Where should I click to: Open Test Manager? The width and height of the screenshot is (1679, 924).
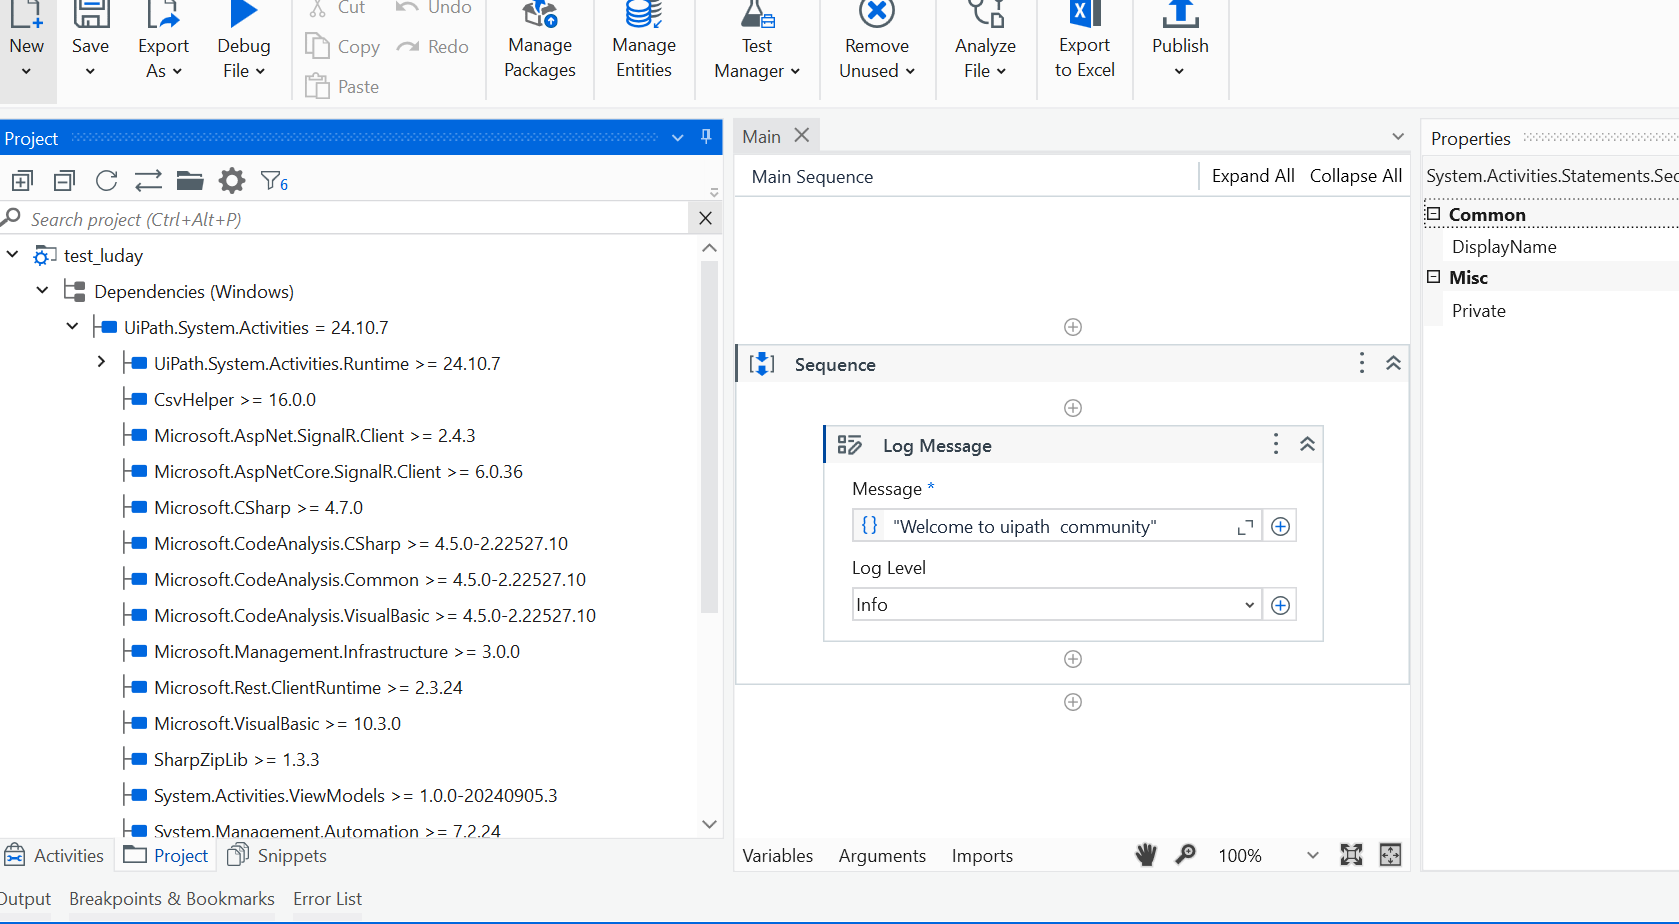(x=756, y=45)
